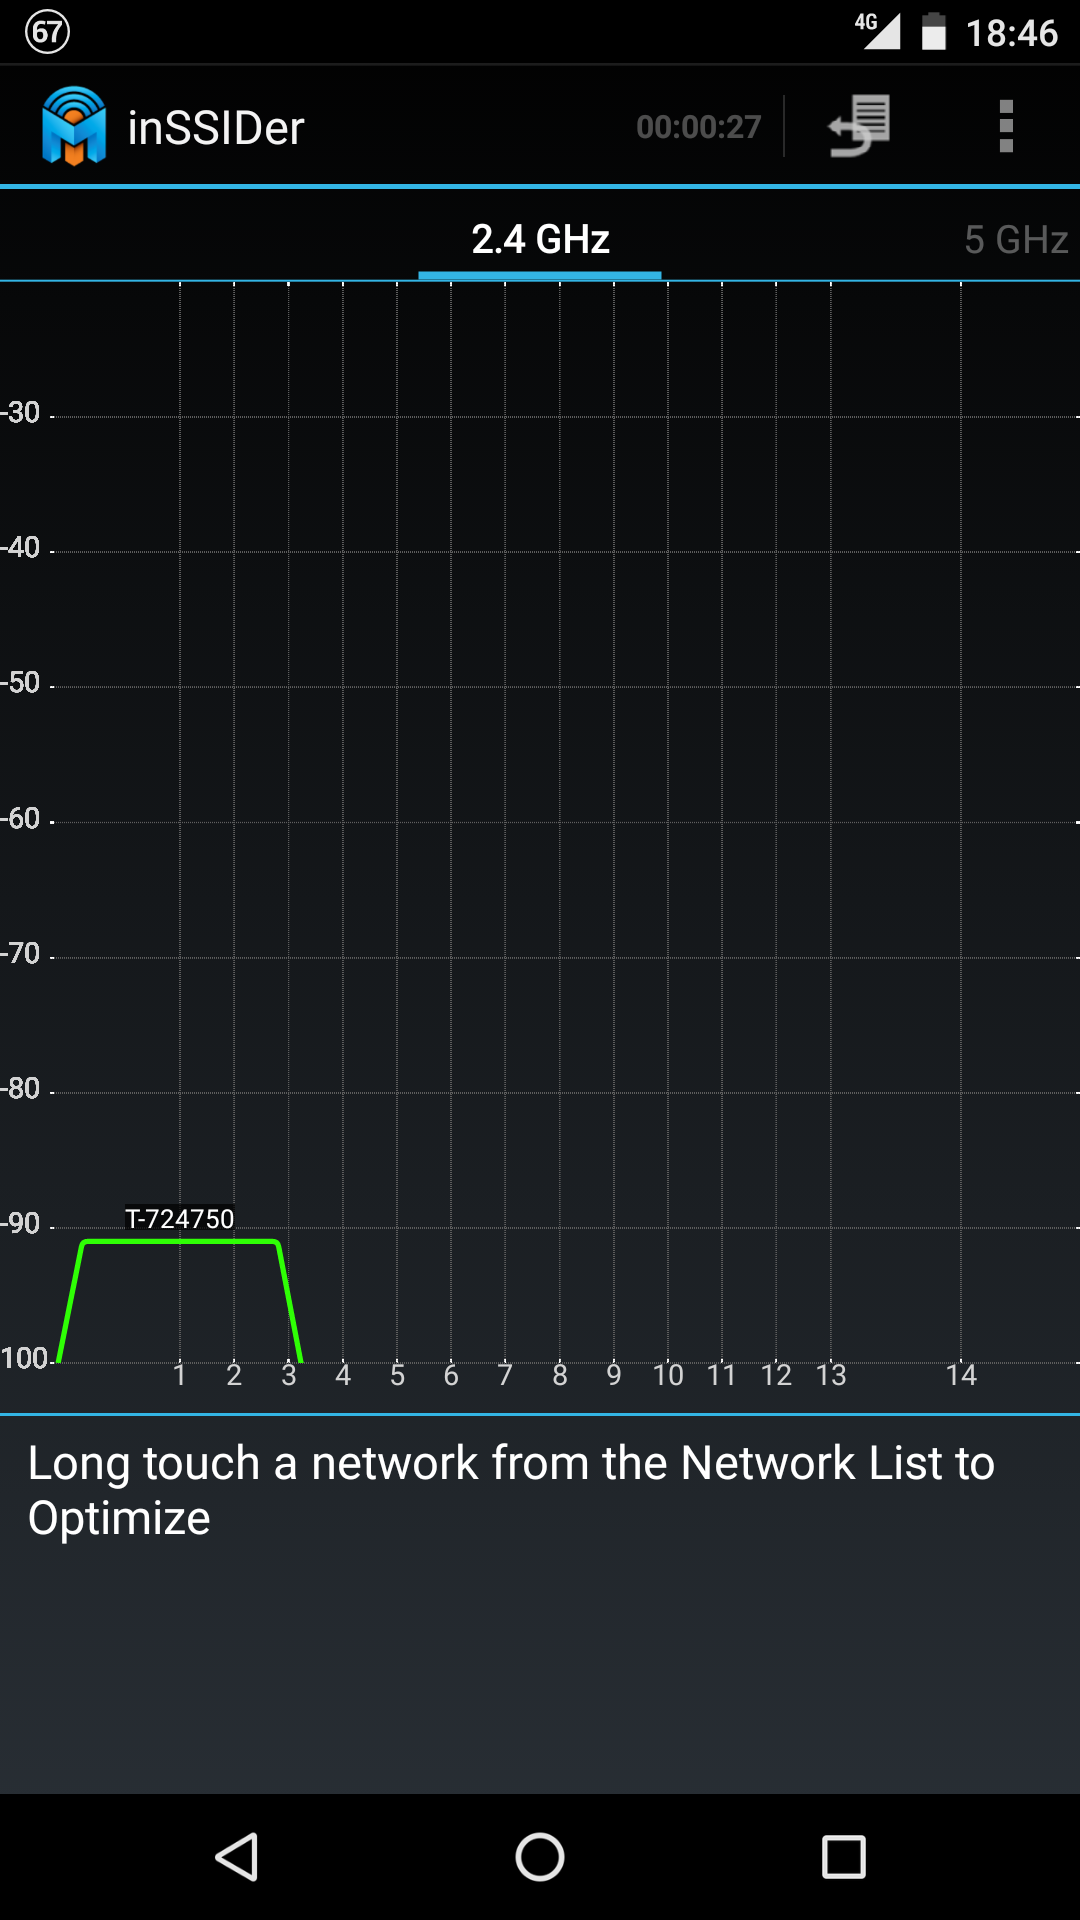Tap the 67 notification badge icon
This screenshot has width=1080, height=1920.
[47, 32]
